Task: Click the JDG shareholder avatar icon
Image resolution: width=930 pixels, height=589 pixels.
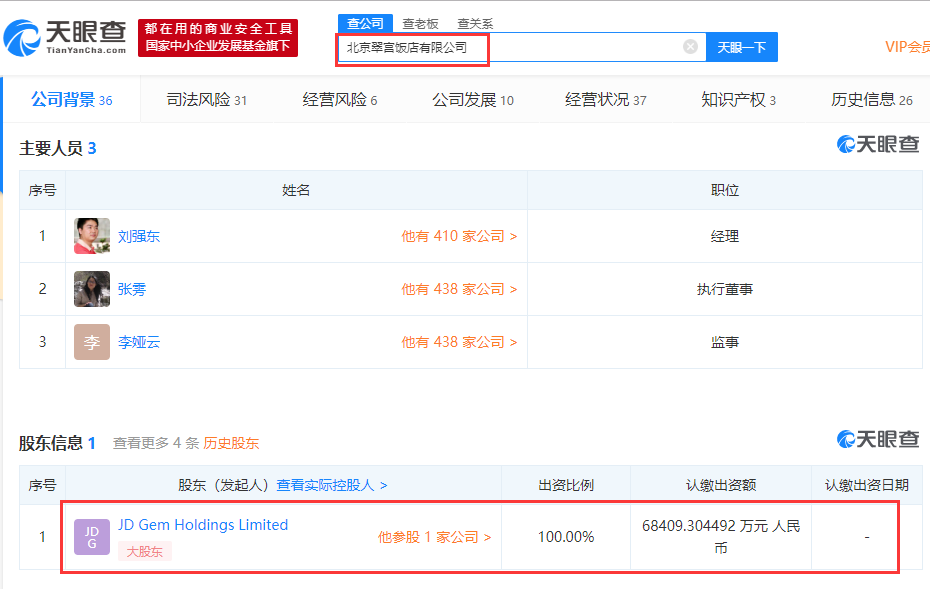Action: tap(92, 537)
